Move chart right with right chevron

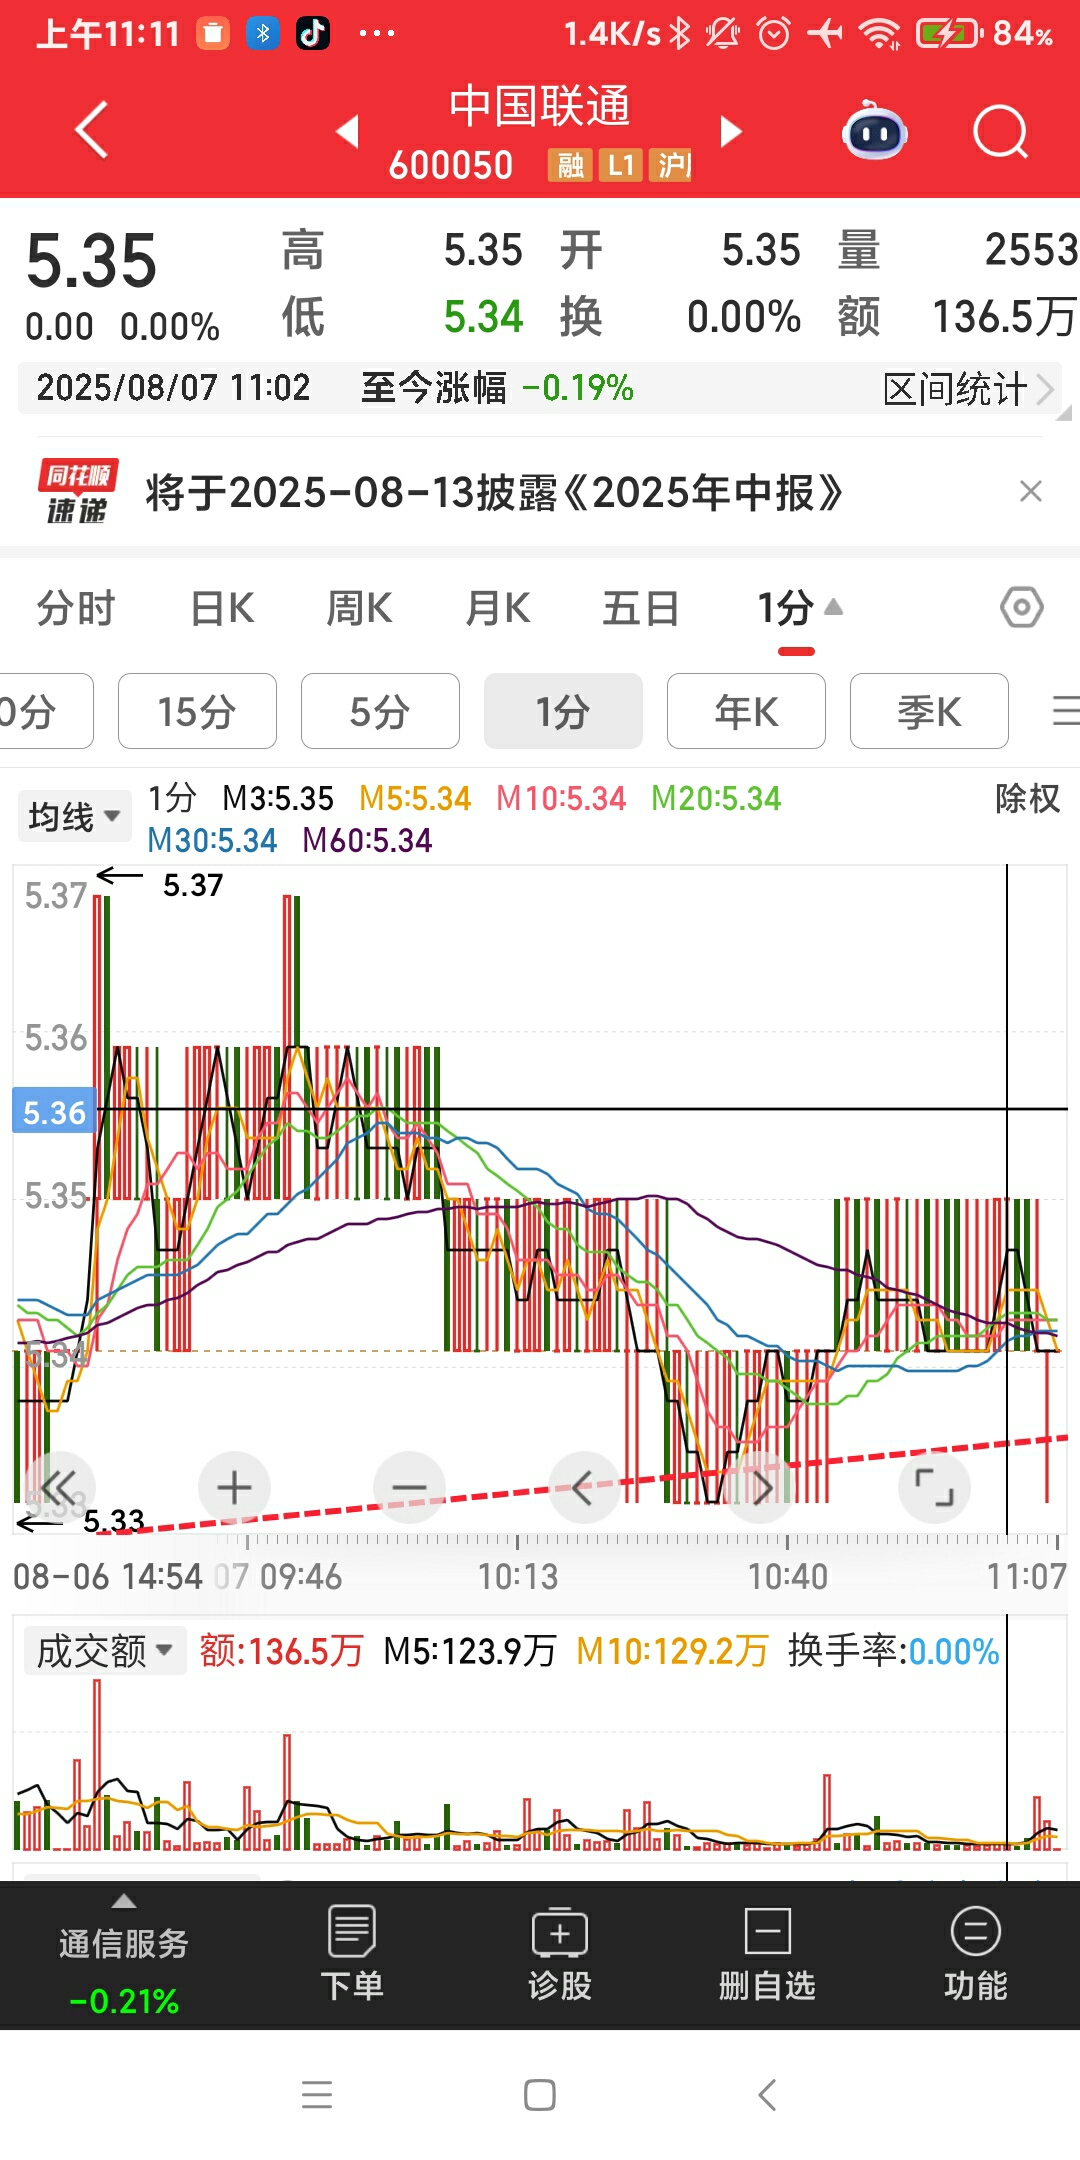point(760,1487)
